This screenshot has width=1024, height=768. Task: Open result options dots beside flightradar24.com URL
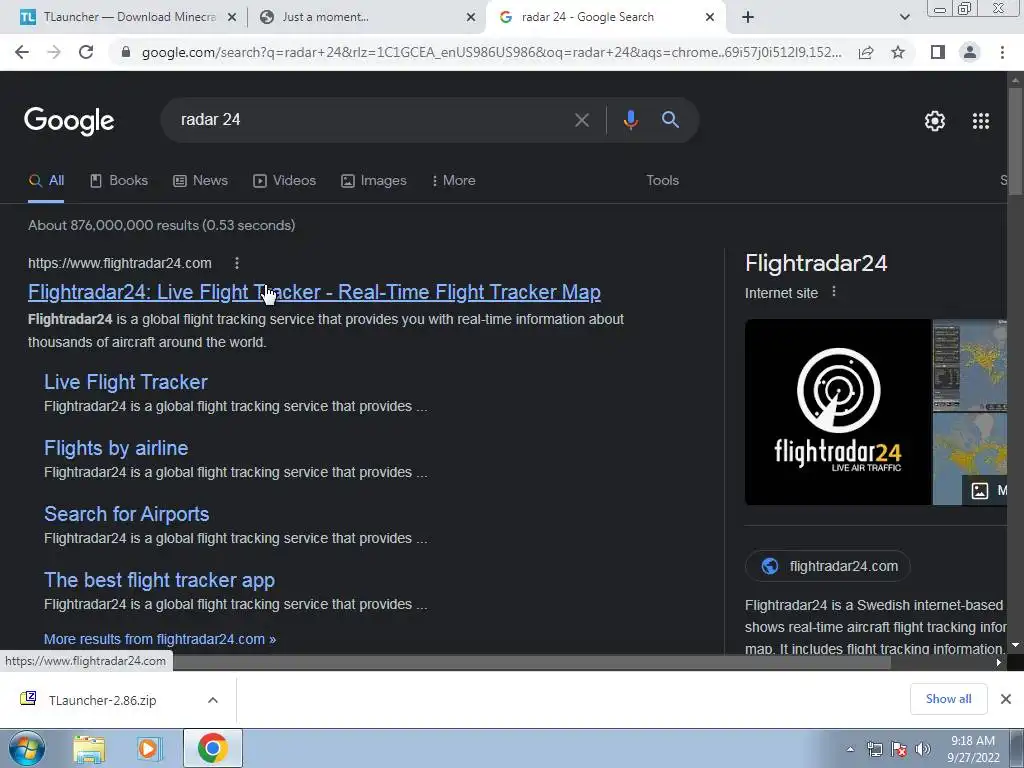236,263
